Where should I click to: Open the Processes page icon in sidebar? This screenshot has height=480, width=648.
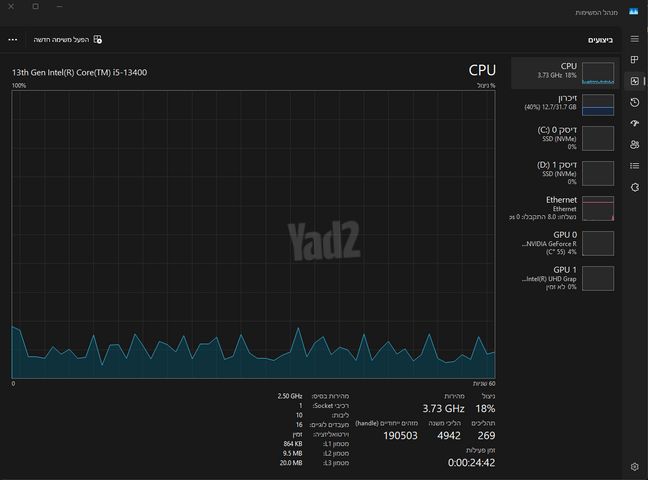coord(635,60)
